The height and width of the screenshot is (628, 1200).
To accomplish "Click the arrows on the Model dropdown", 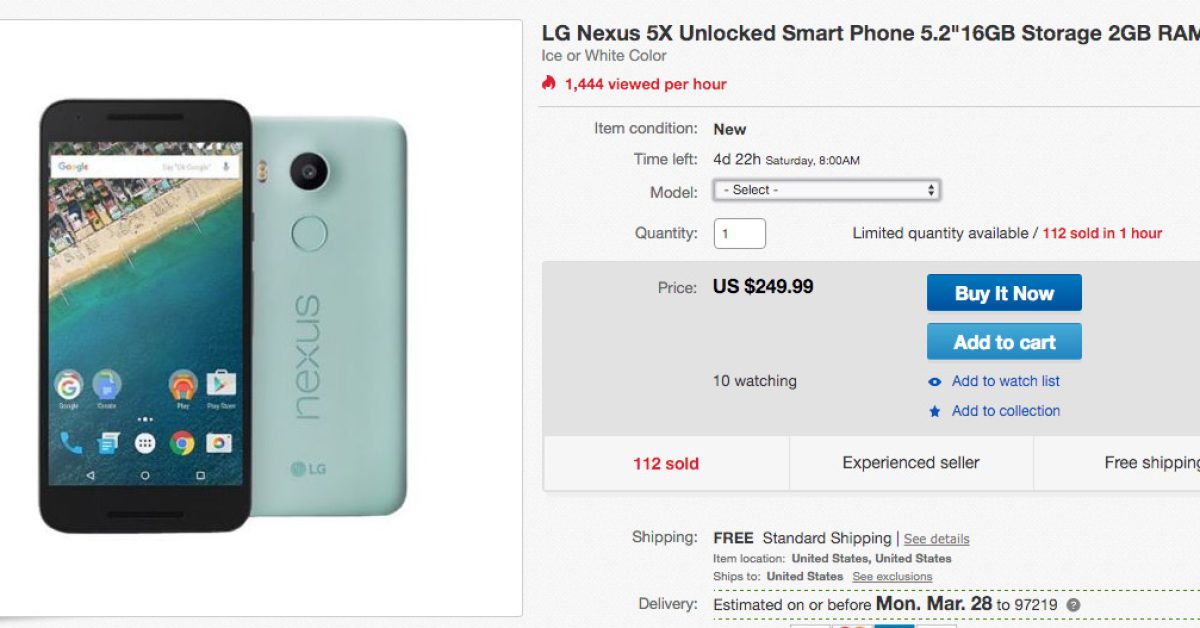I will point(931,190).
